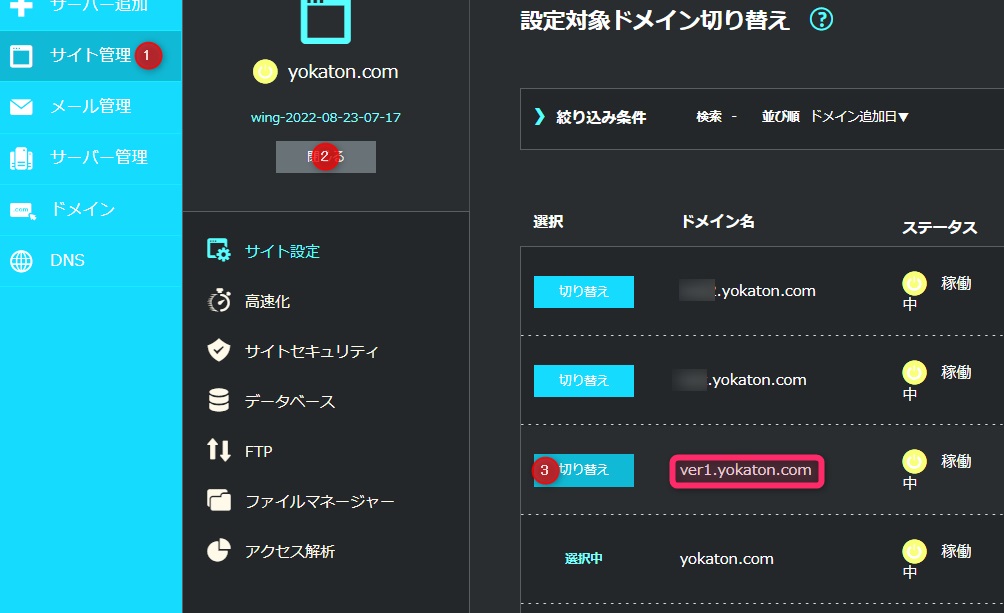This screenshot has width=1004, height=613.
Task: Open the サイト設定 gear icon
Action: tap(218, 251)
